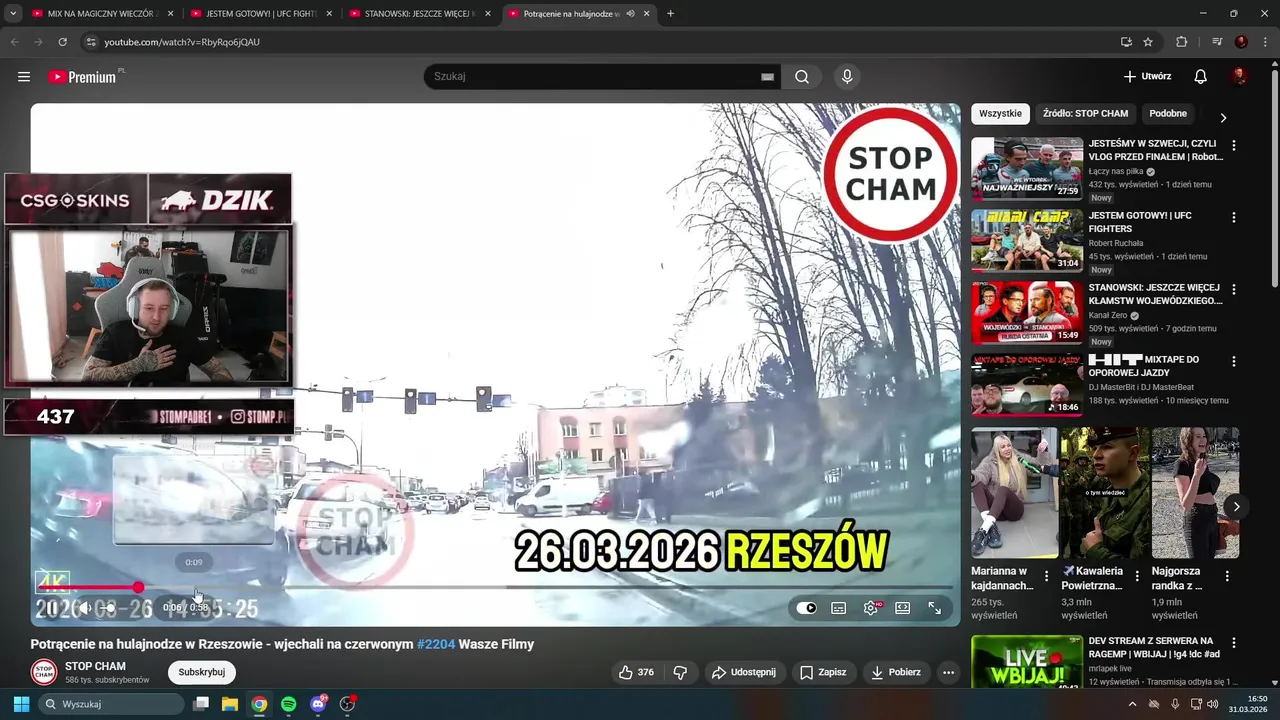Open more actions menu below the video
This screenshot has width=1280, height=720.
click(948, 672)
